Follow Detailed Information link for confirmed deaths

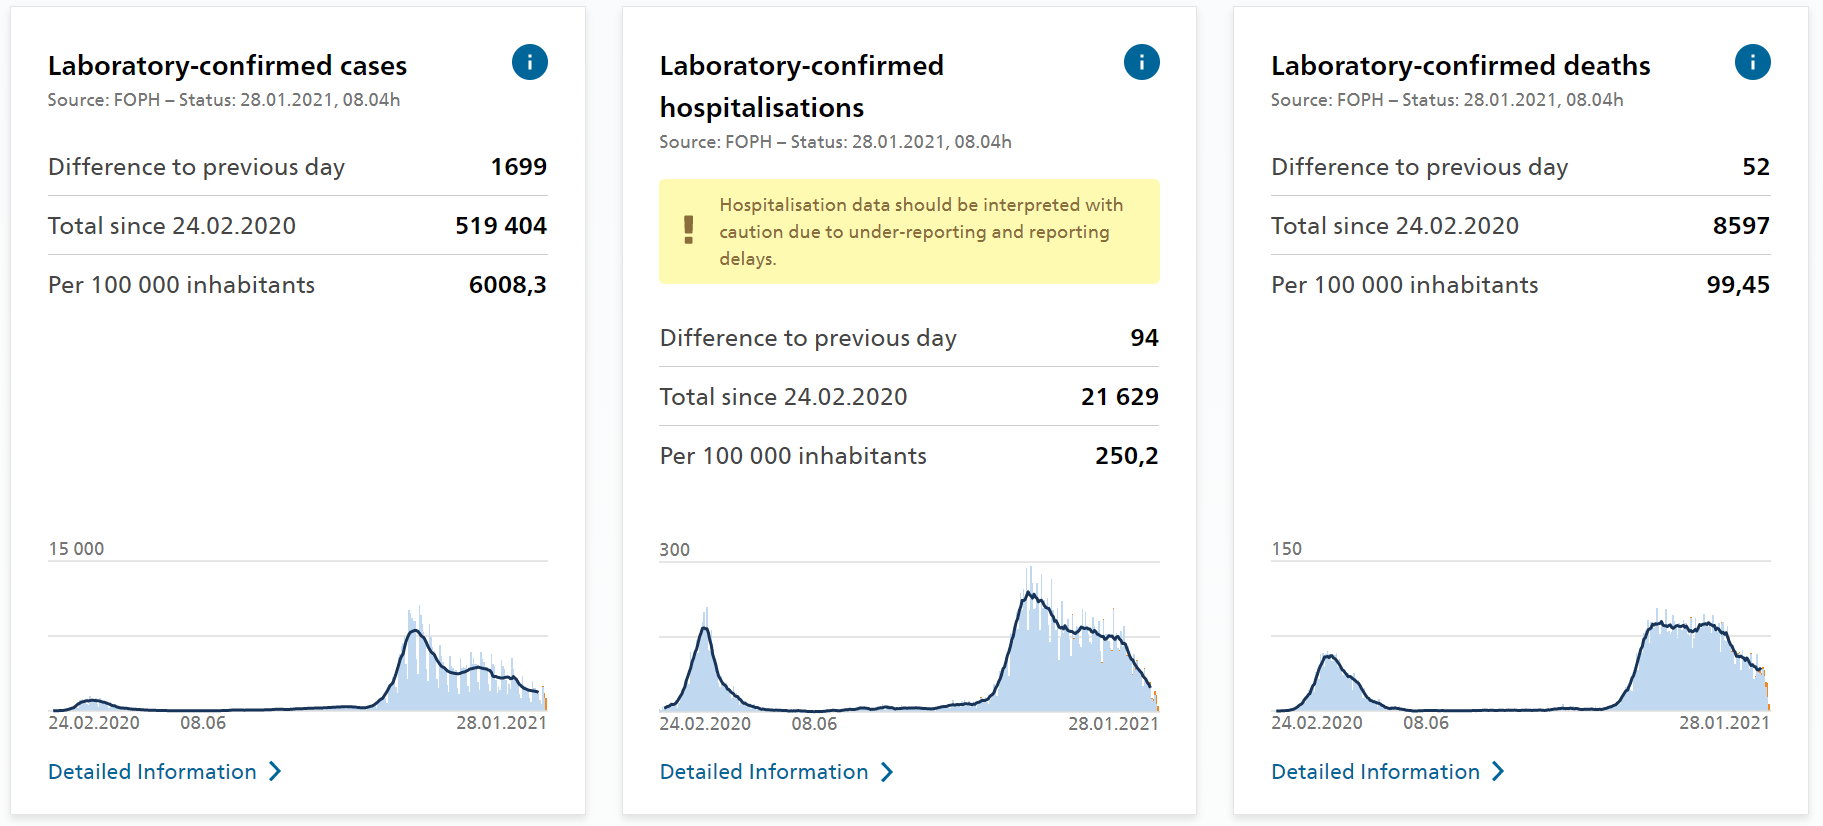click(1375, 771)
